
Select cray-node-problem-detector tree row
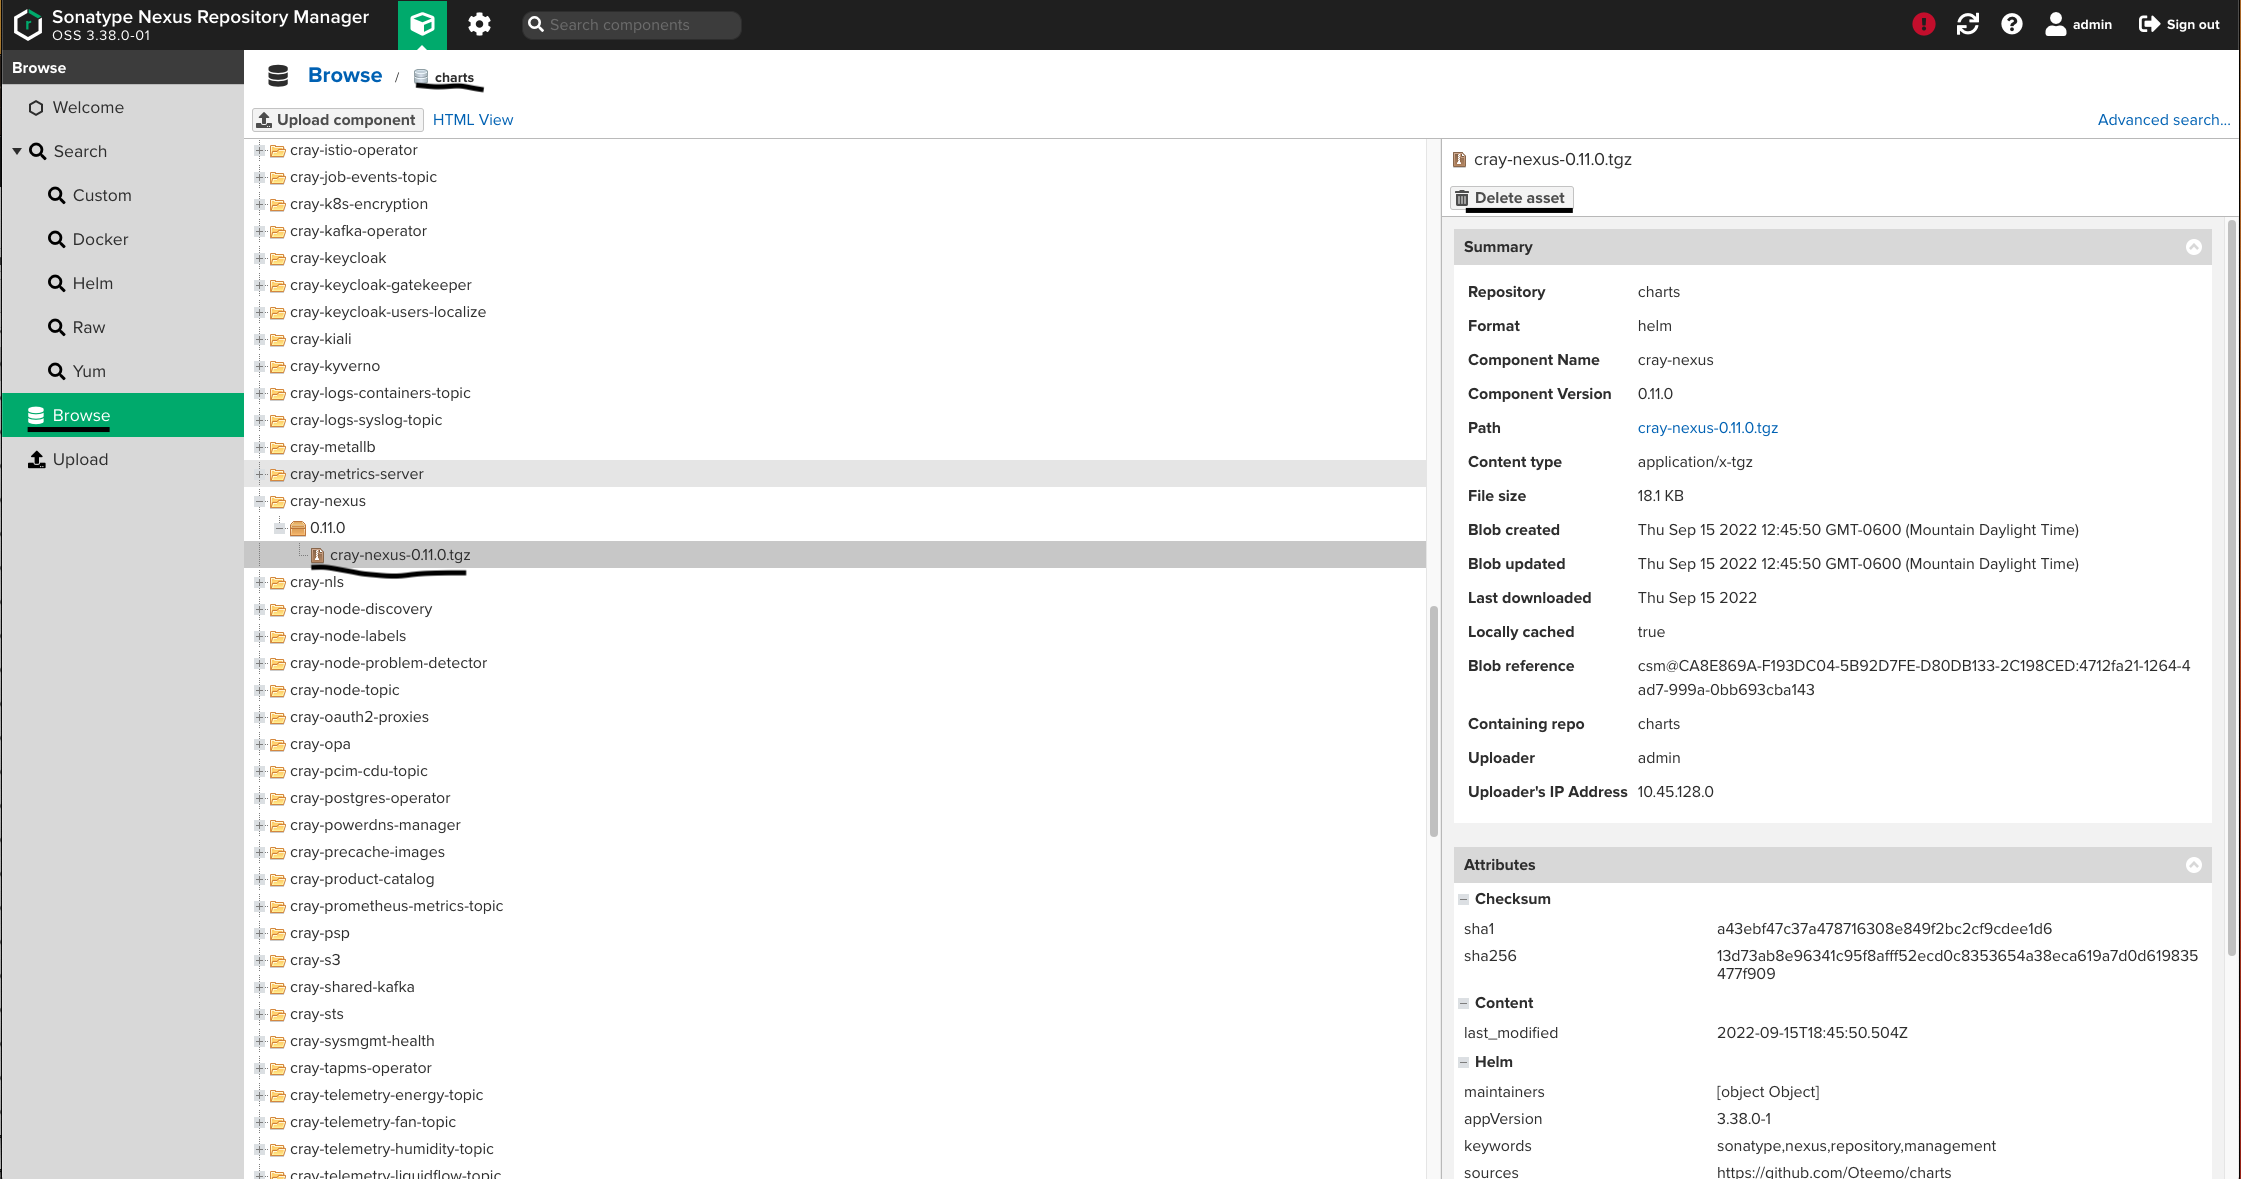[835, 663]
